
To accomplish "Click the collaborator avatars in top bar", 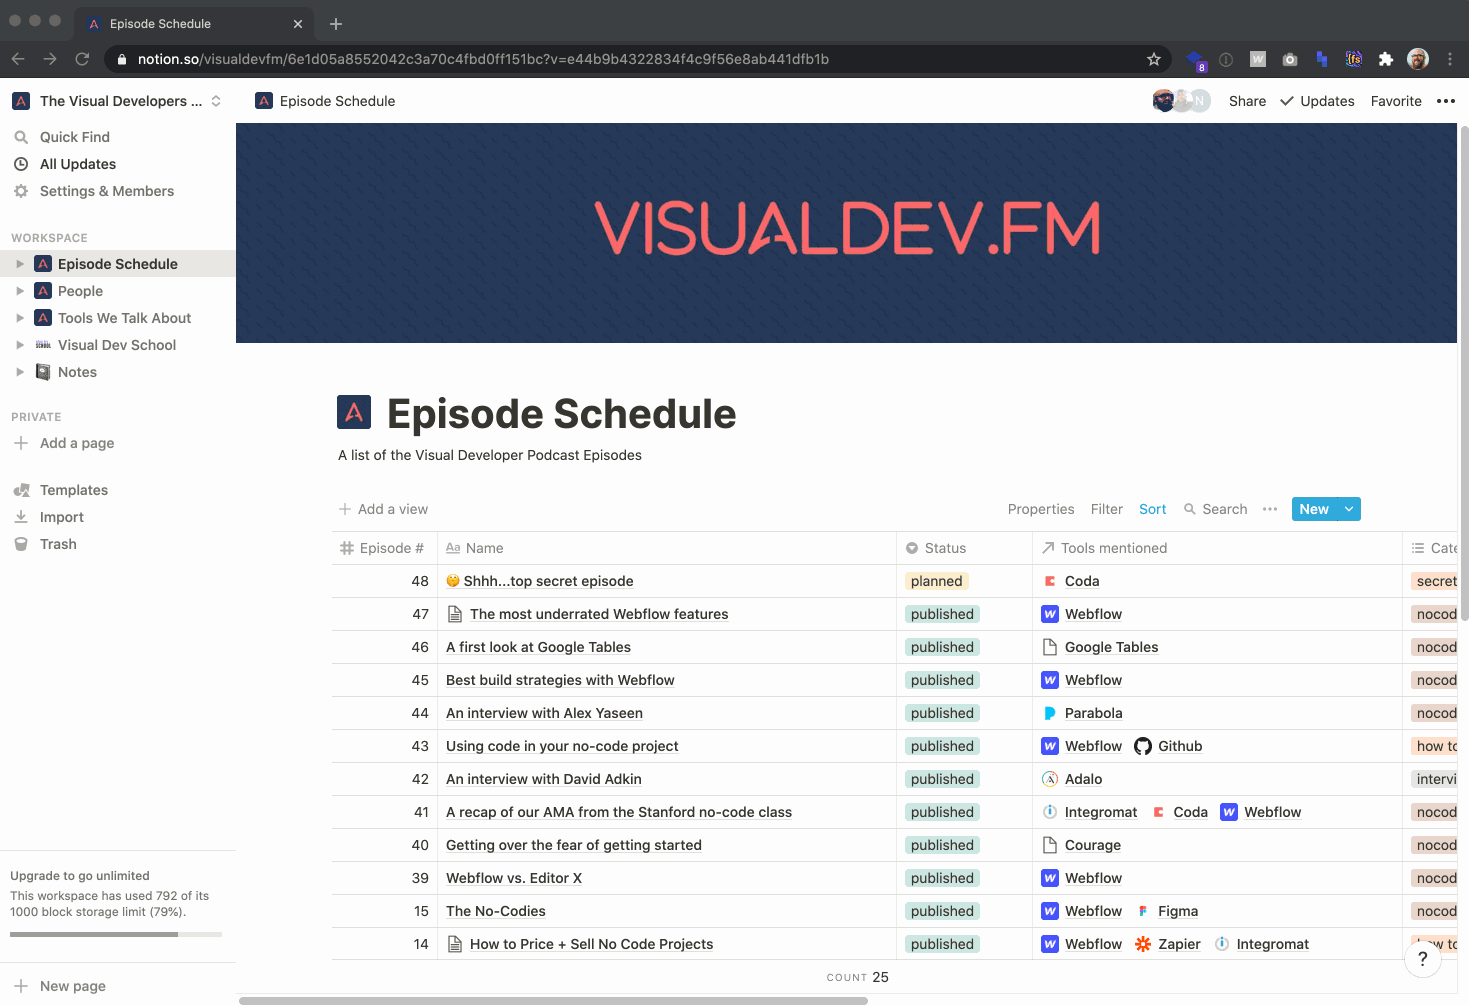I will point(1181,101).
